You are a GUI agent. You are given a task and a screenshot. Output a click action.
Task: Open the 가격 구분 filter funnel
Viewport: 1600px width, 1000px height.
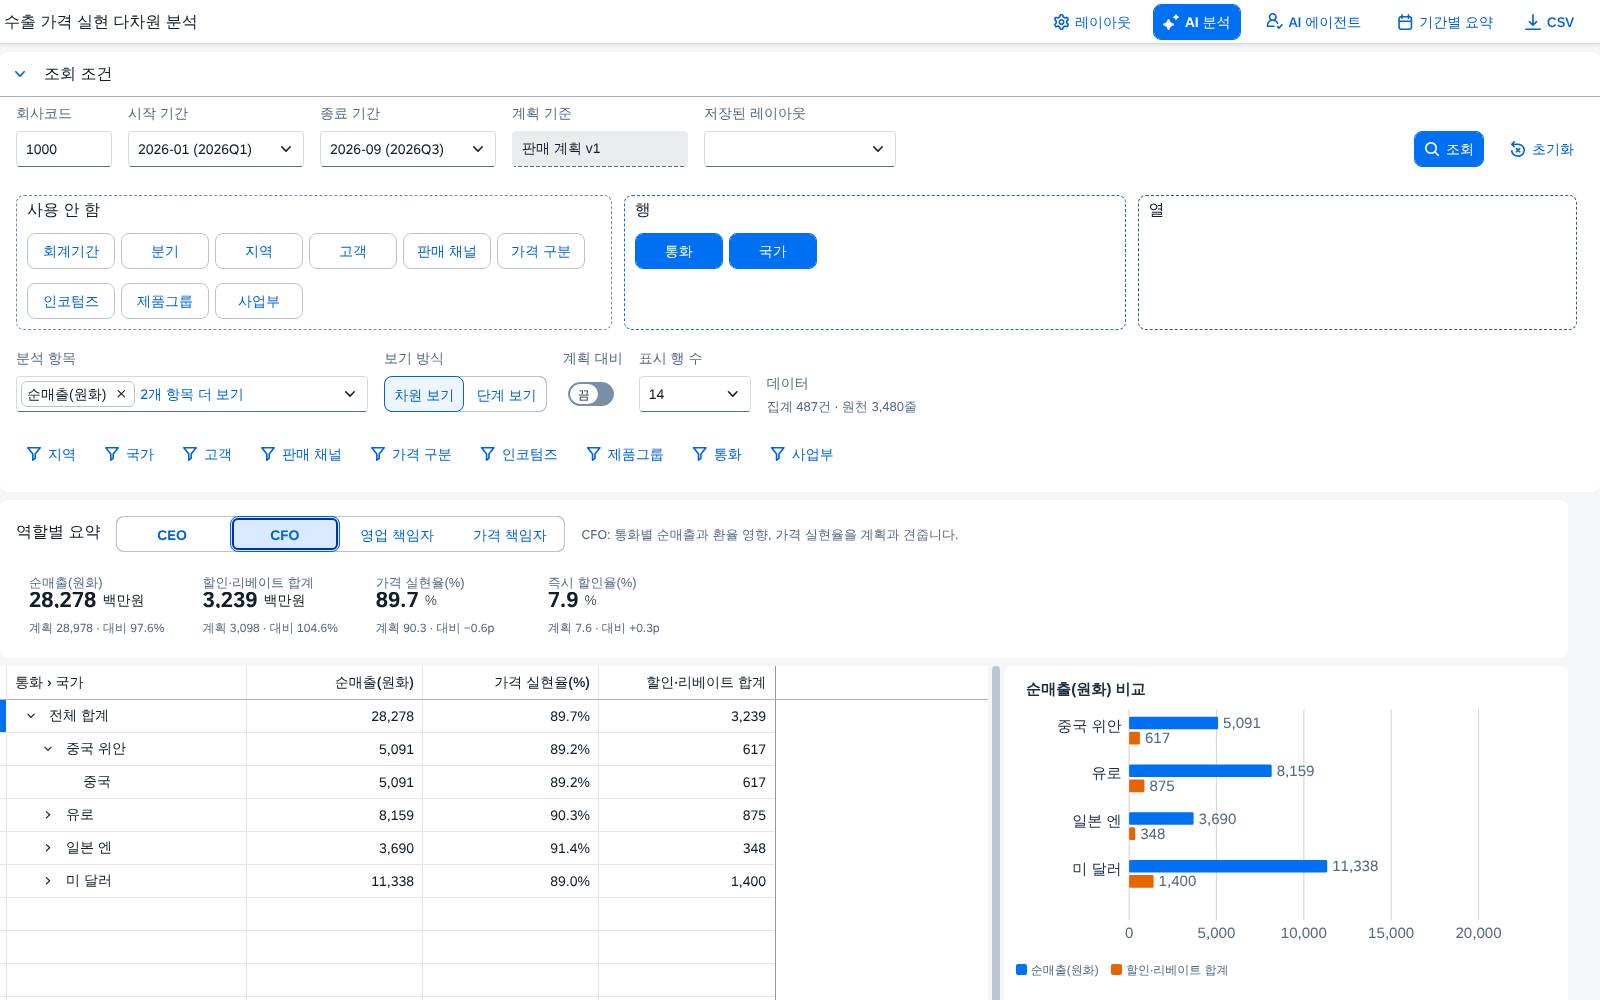[x=411, y=454]
